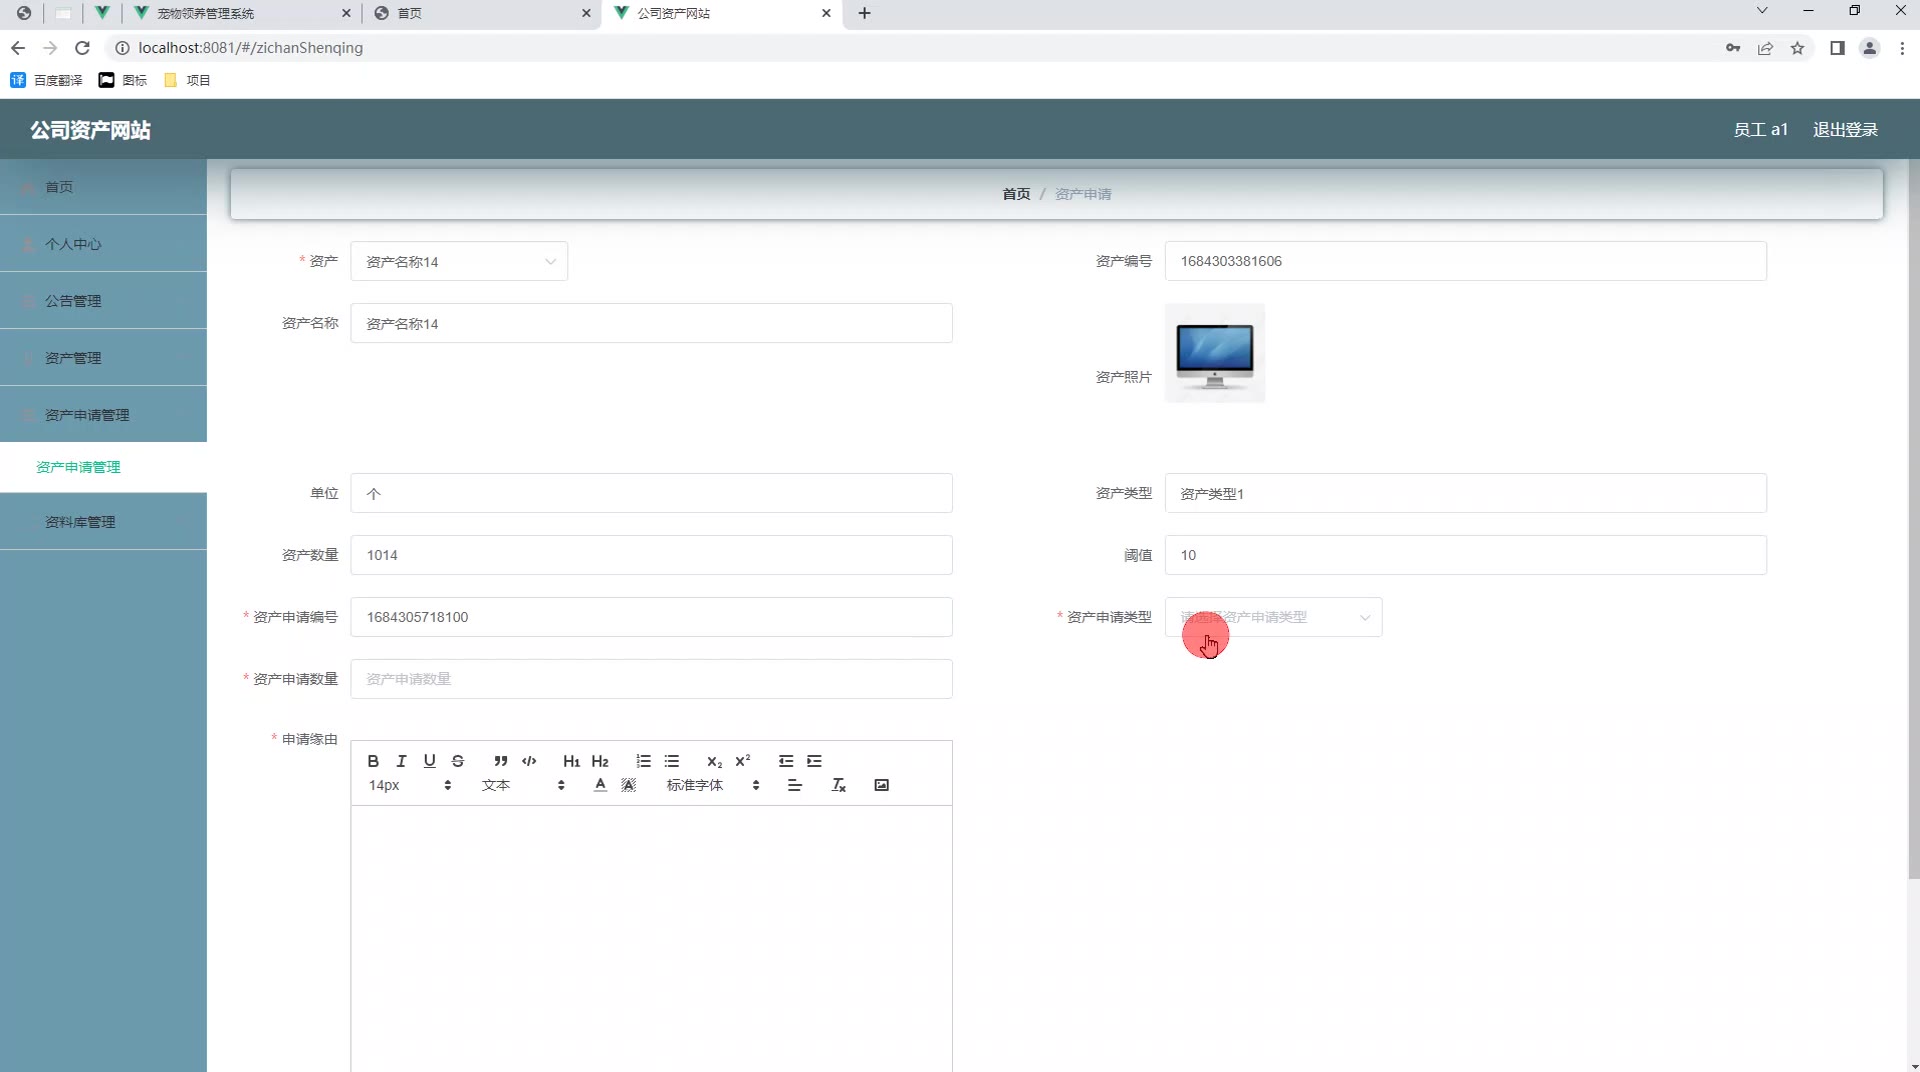Open the 文本 heading style dropdown
Viewport: 1920px width, 1072px height.
pos(523,785)
